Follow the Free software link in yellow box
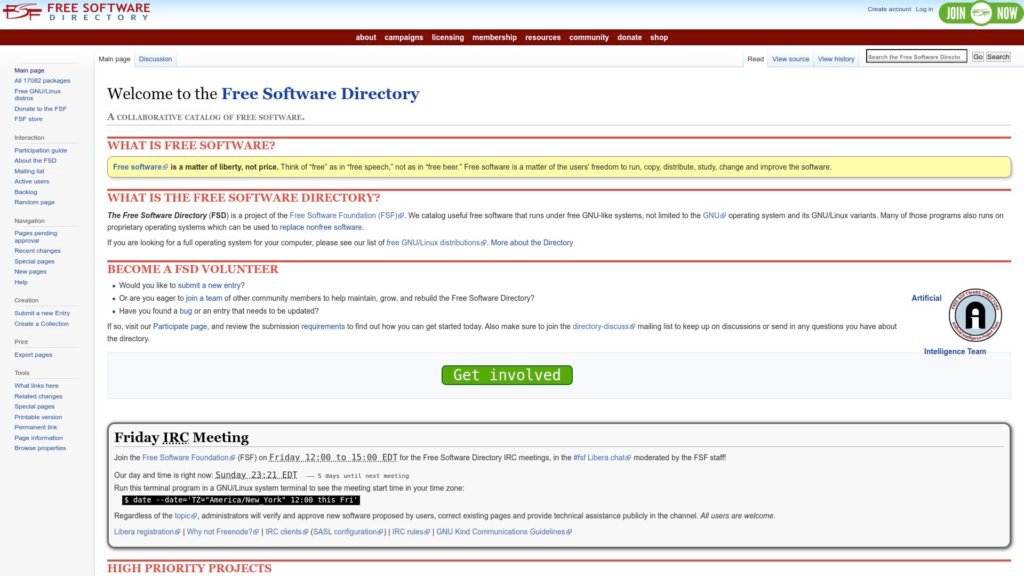Image resolution: width=1024 pixels, height=576 pixels. [x=140, y=167]
